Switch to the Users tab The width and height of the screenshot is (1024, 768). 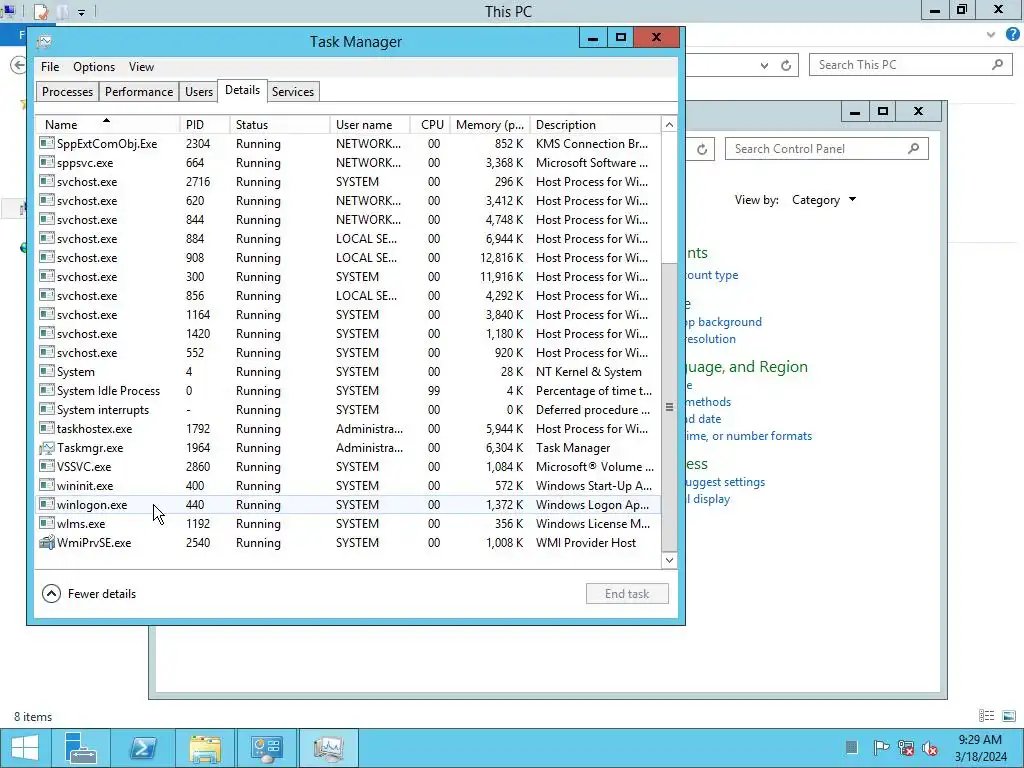[199, 92]
